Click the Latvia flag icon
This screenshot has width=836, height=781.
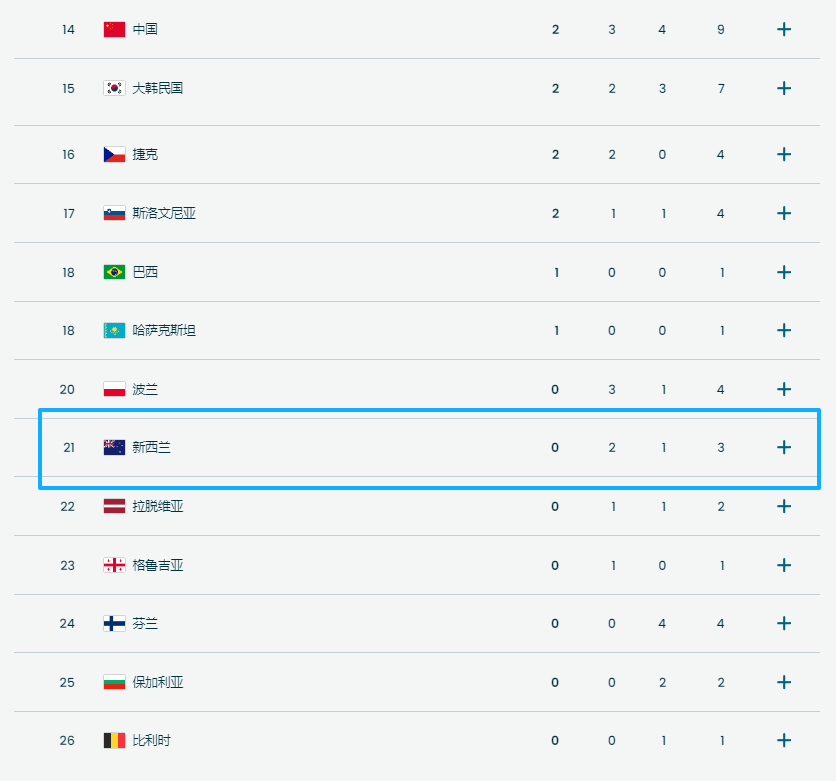point(114,506)
